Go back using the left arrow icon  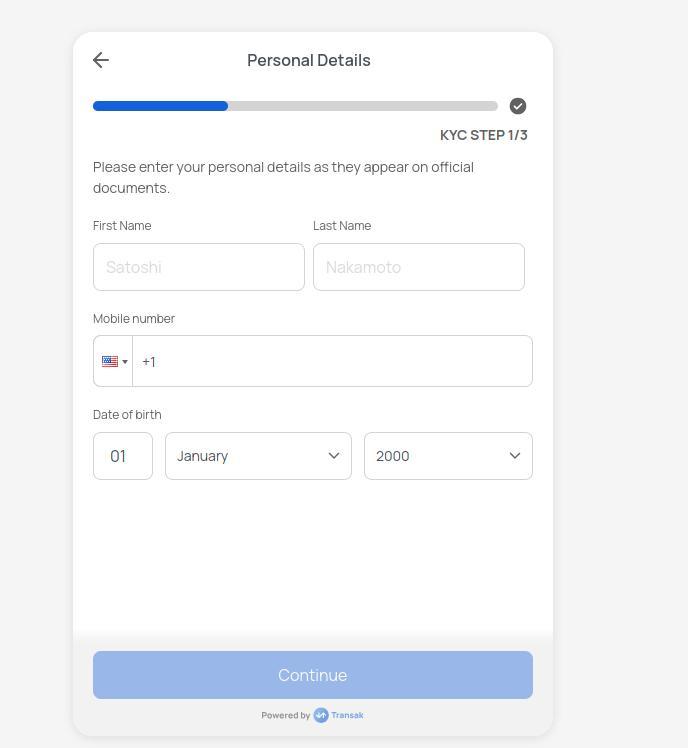[x=101, y=60]
